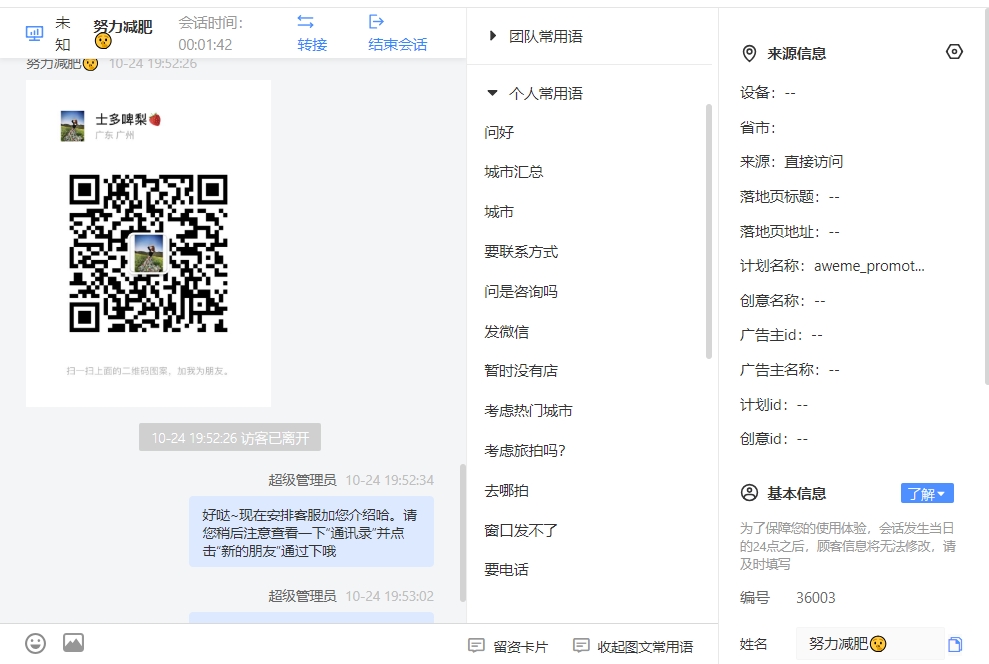Open the 了解 dropdown

tap(927, 493)
